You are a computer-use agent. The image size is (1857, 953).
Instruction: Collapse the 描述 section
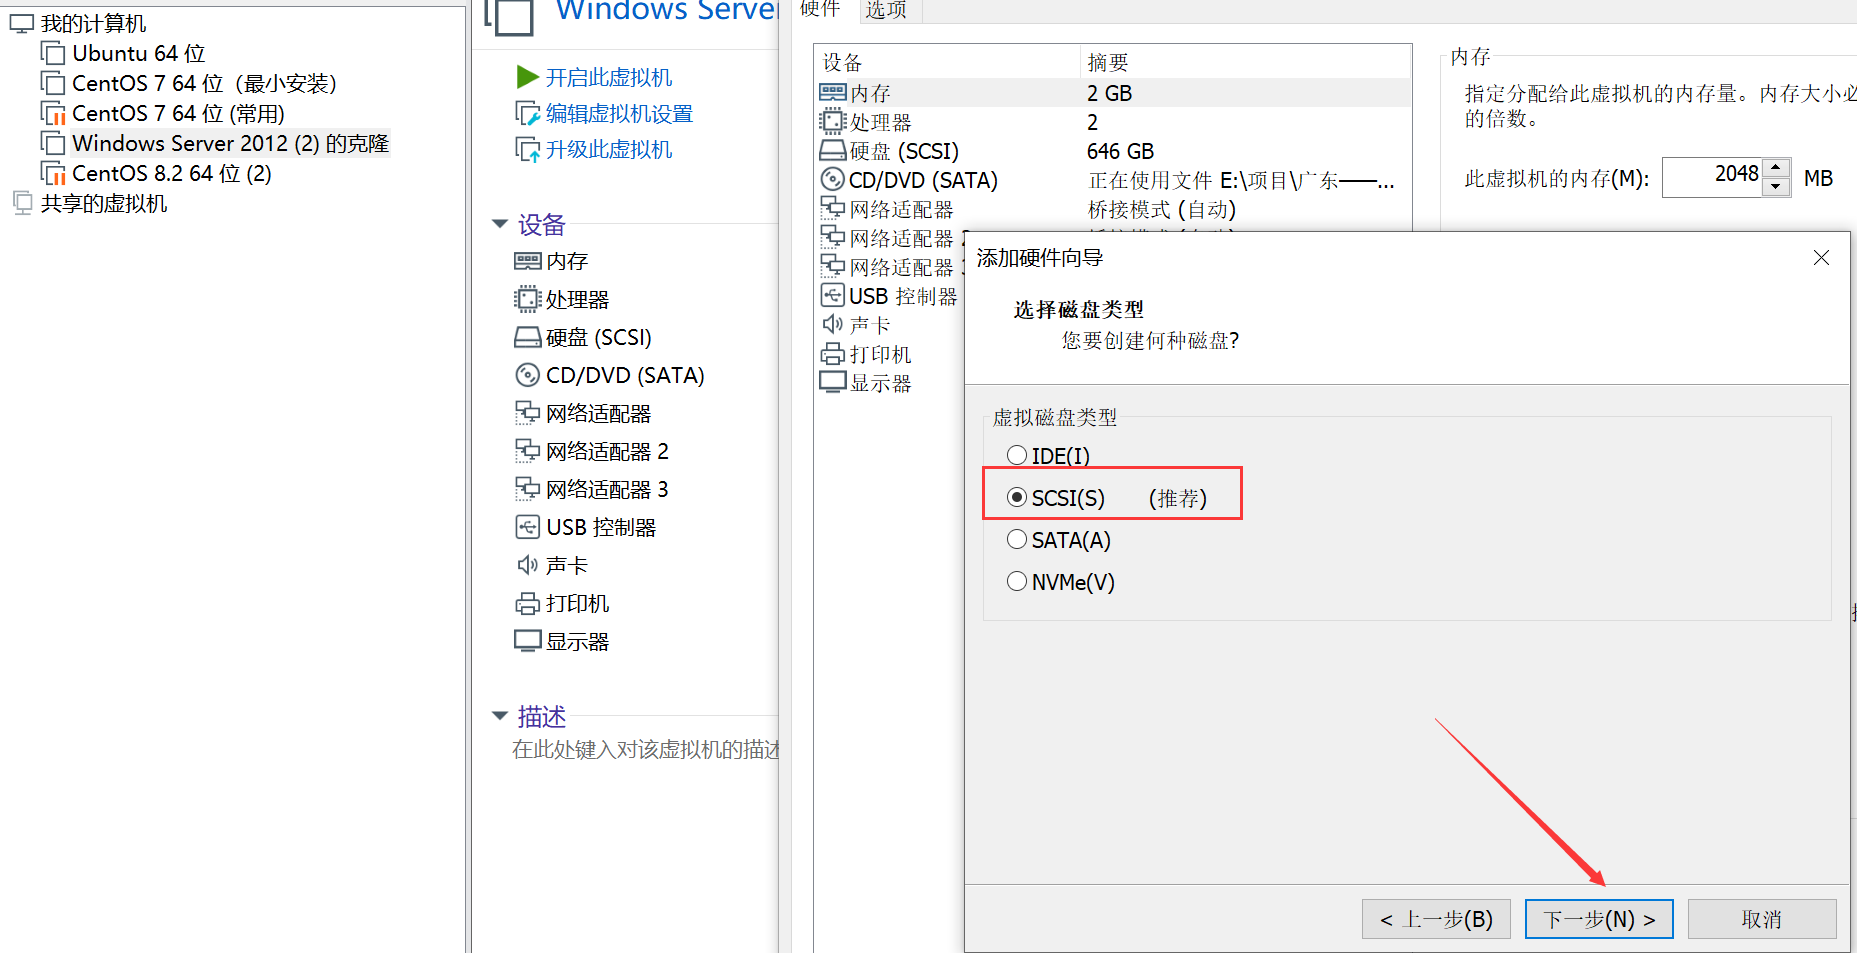point(501,716)
